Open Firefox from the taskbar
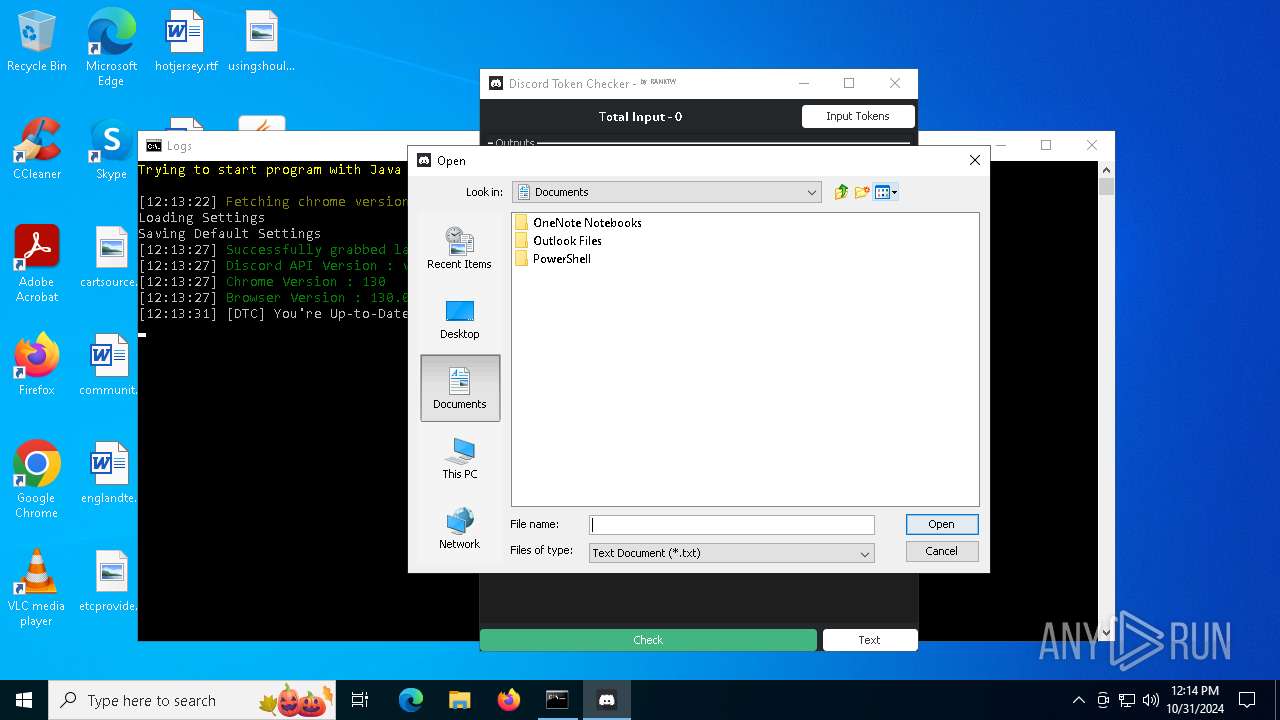 [509, 700]
